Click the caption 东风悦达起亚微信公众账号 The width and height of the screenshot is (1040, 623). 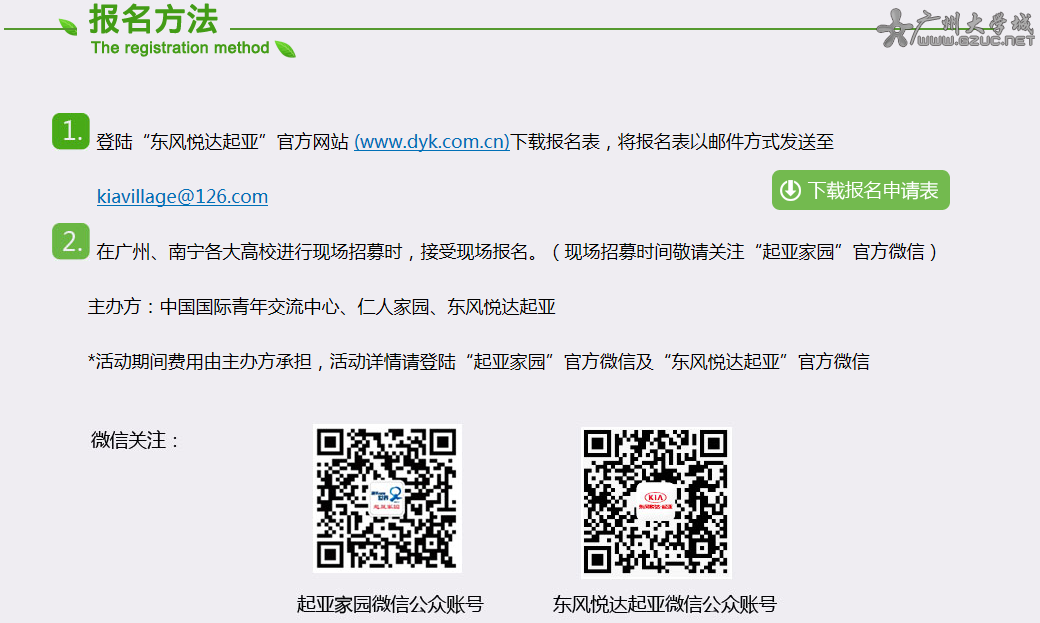[664, 604]
